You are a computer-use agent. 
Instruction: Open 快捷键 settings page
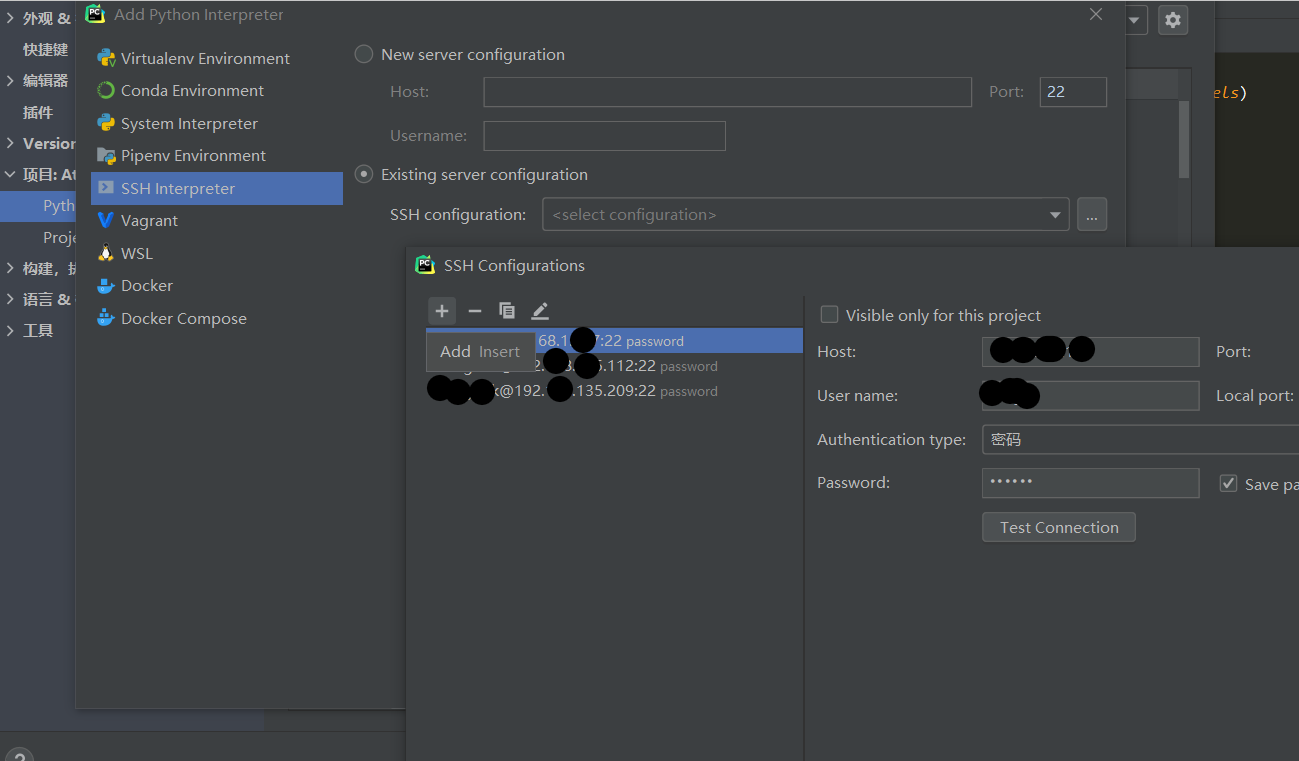click(45, 49)
